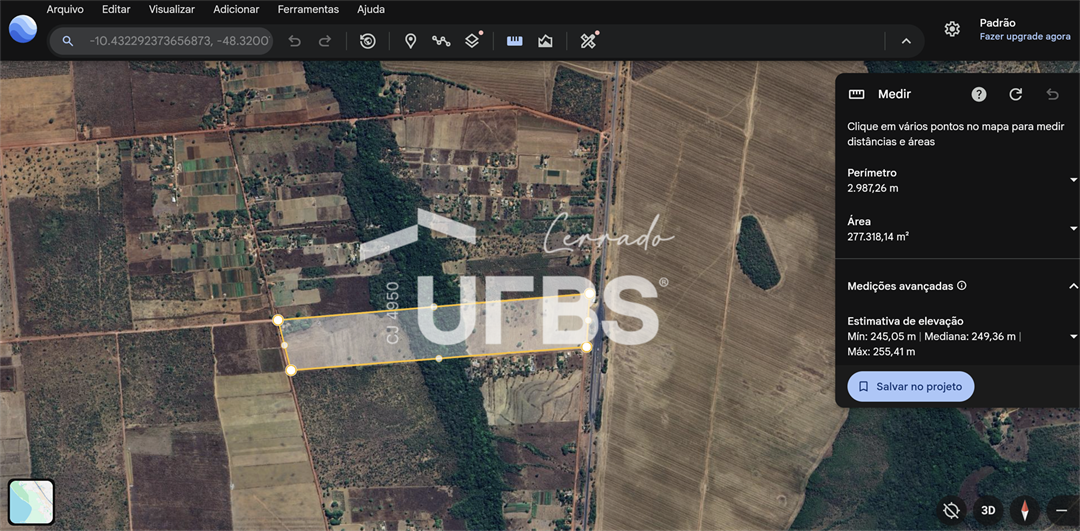The image size is (1080, 531).
Task: Activate the ruler measure tool
Action: (x=515, y=41)
